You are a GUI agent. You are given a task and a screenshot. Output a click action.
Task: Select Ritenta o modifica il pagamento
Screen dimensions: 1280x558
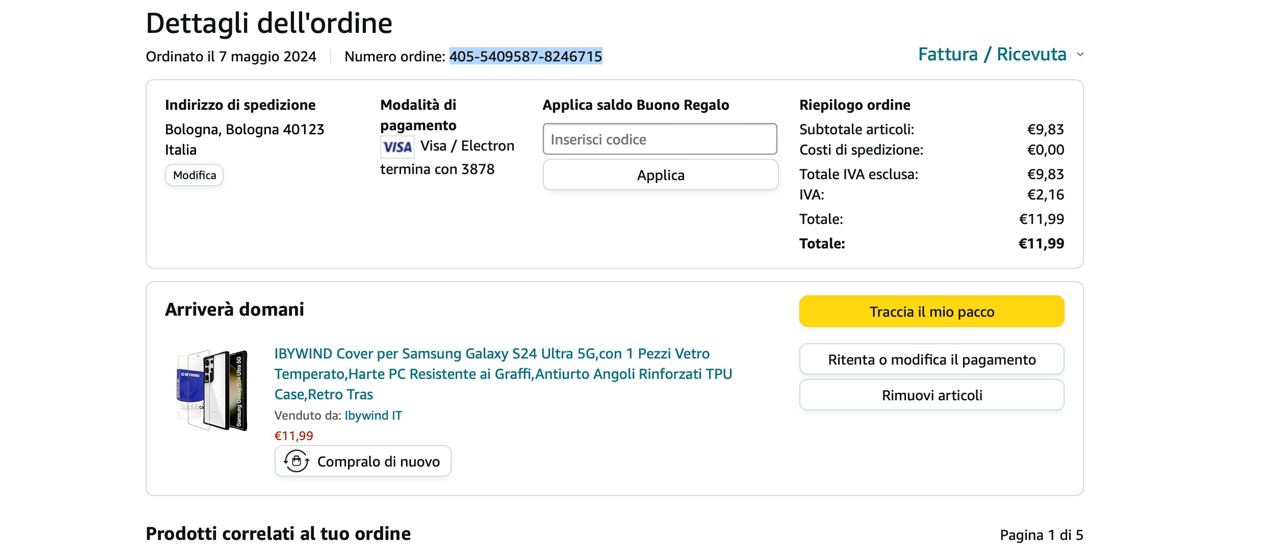(931, 360)
